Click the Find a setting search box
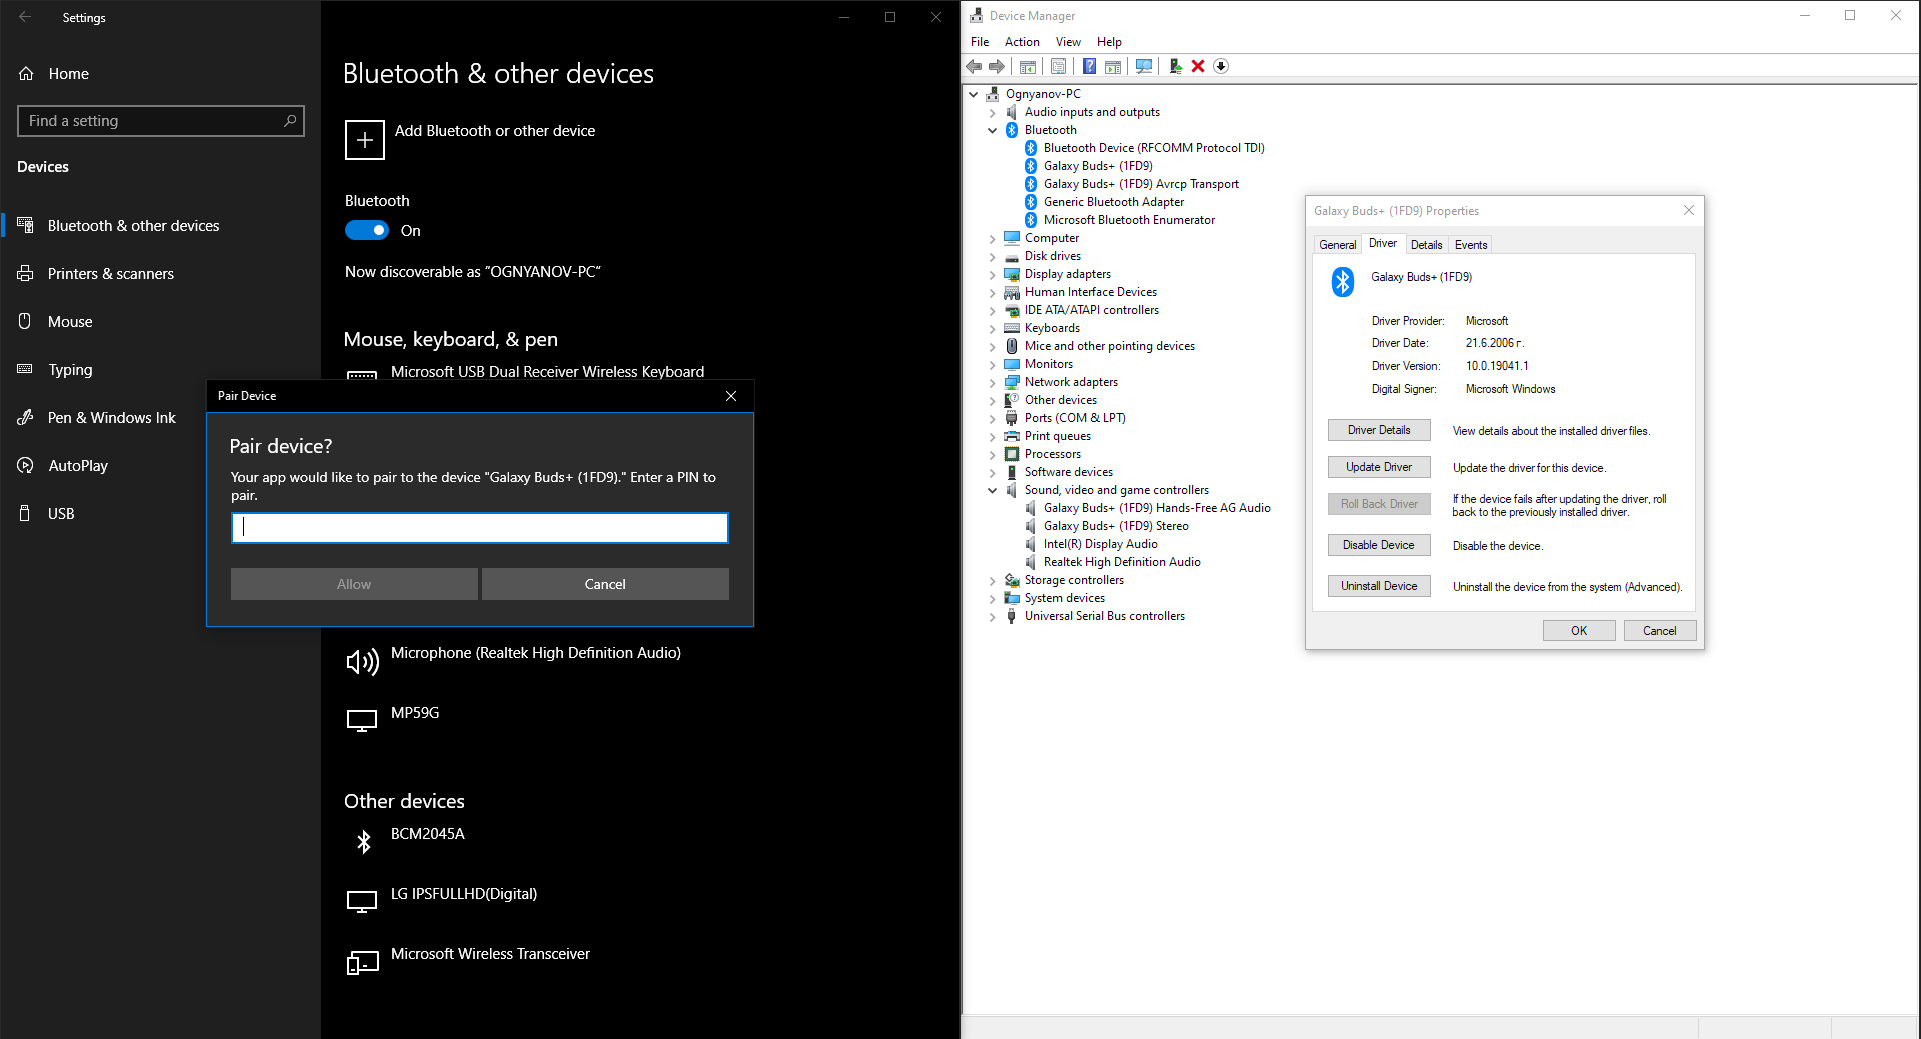The height and width of the screenshot is (1039, 1921). tap(161, 121)
